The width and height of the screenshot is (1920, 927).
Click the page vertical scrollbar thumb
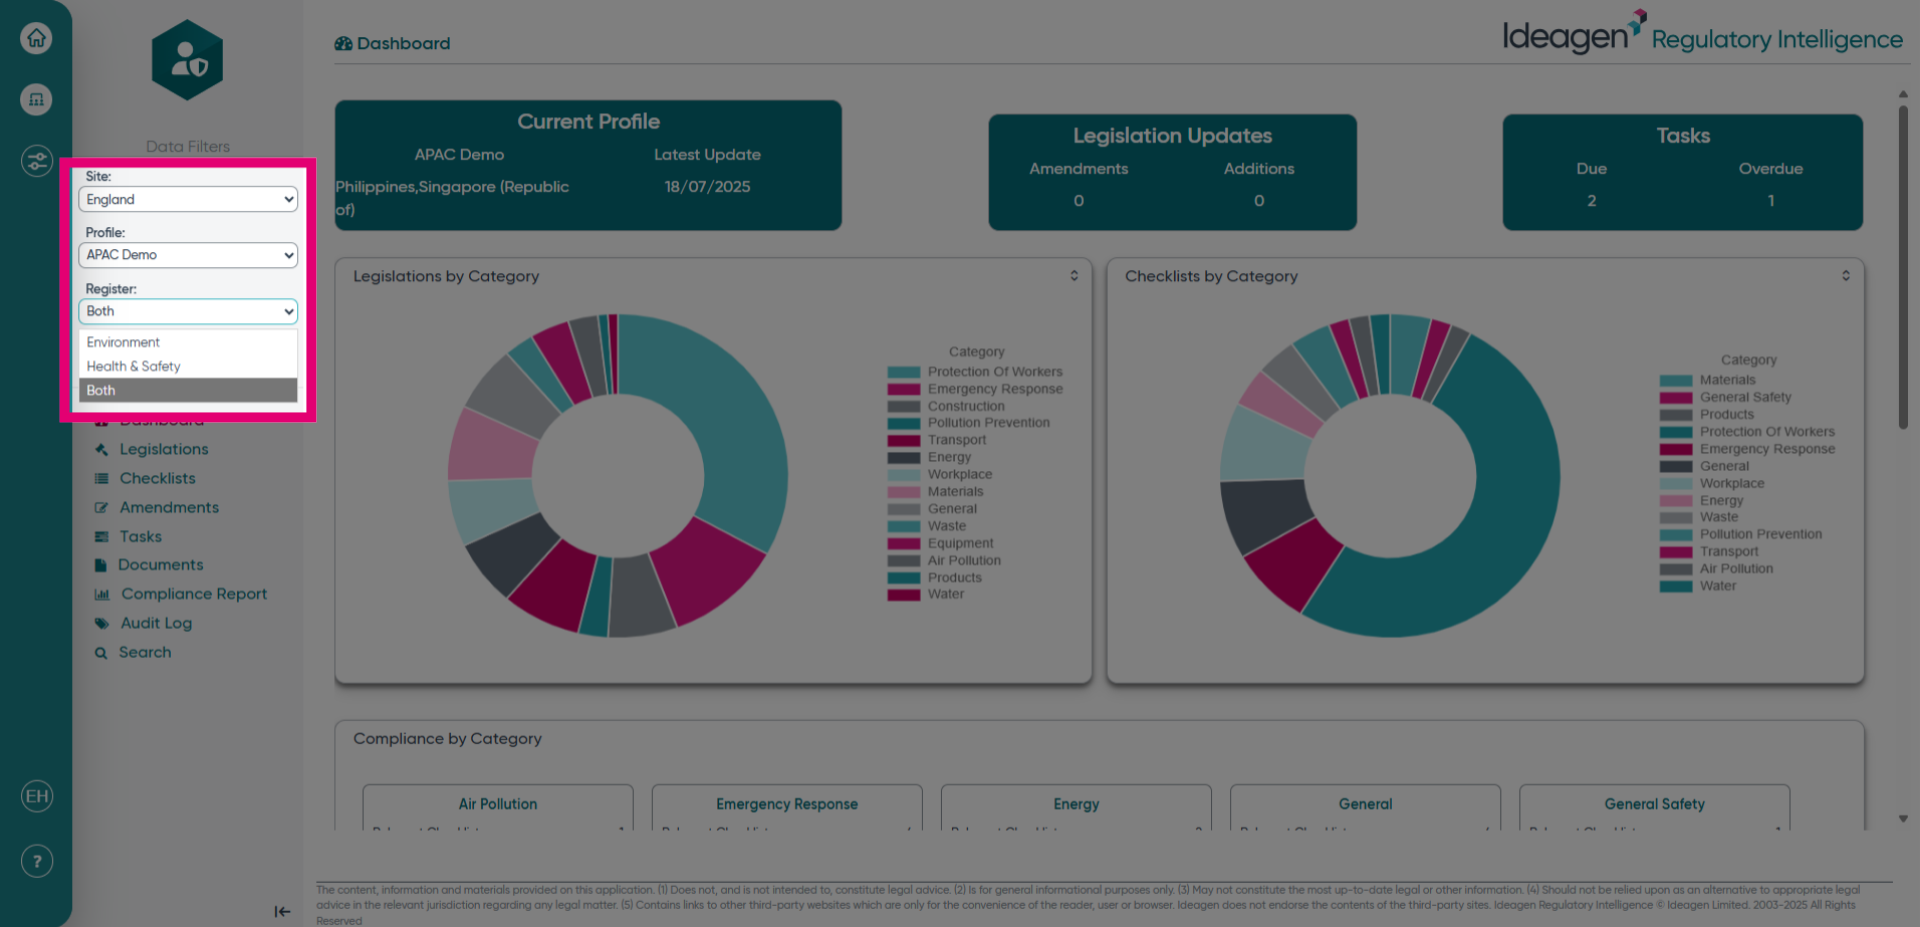coord(1903,266)
